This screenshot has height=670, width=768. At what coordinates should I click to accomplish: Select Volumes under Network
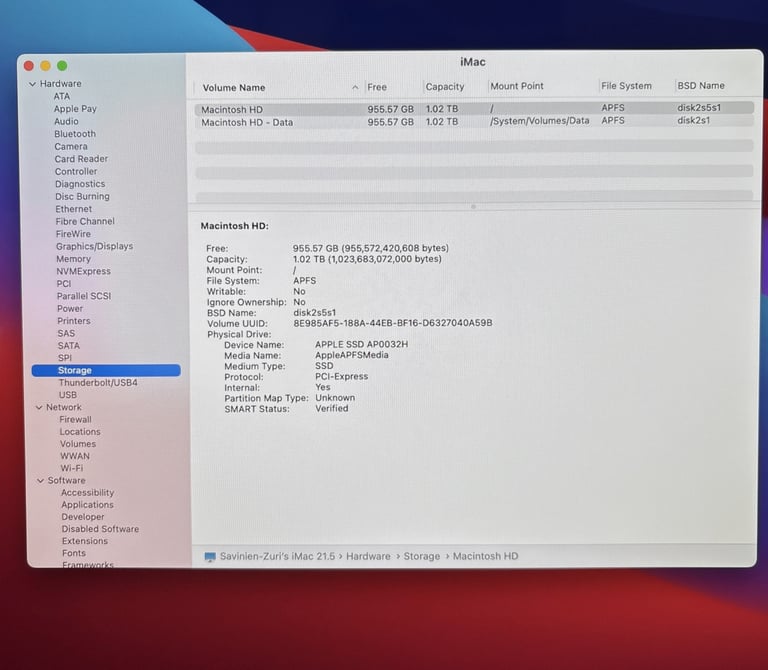point(78,444)
